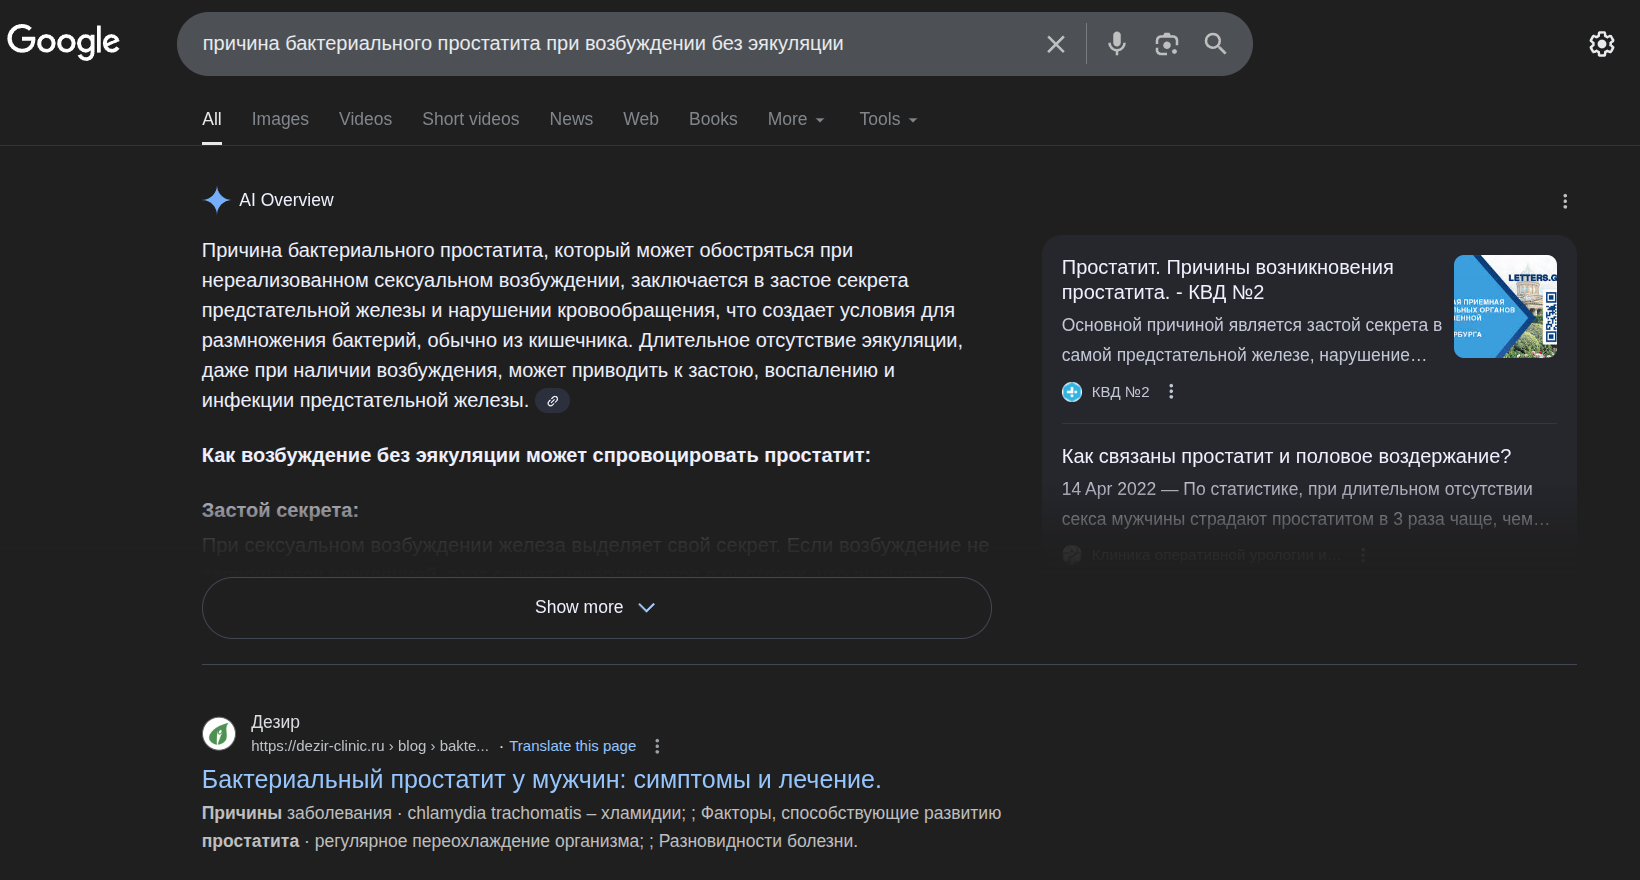The width and height of the screenshot is (1640, 880).
Task: Expand the More search categories dropdown
Action: click(x=796, y=119)
